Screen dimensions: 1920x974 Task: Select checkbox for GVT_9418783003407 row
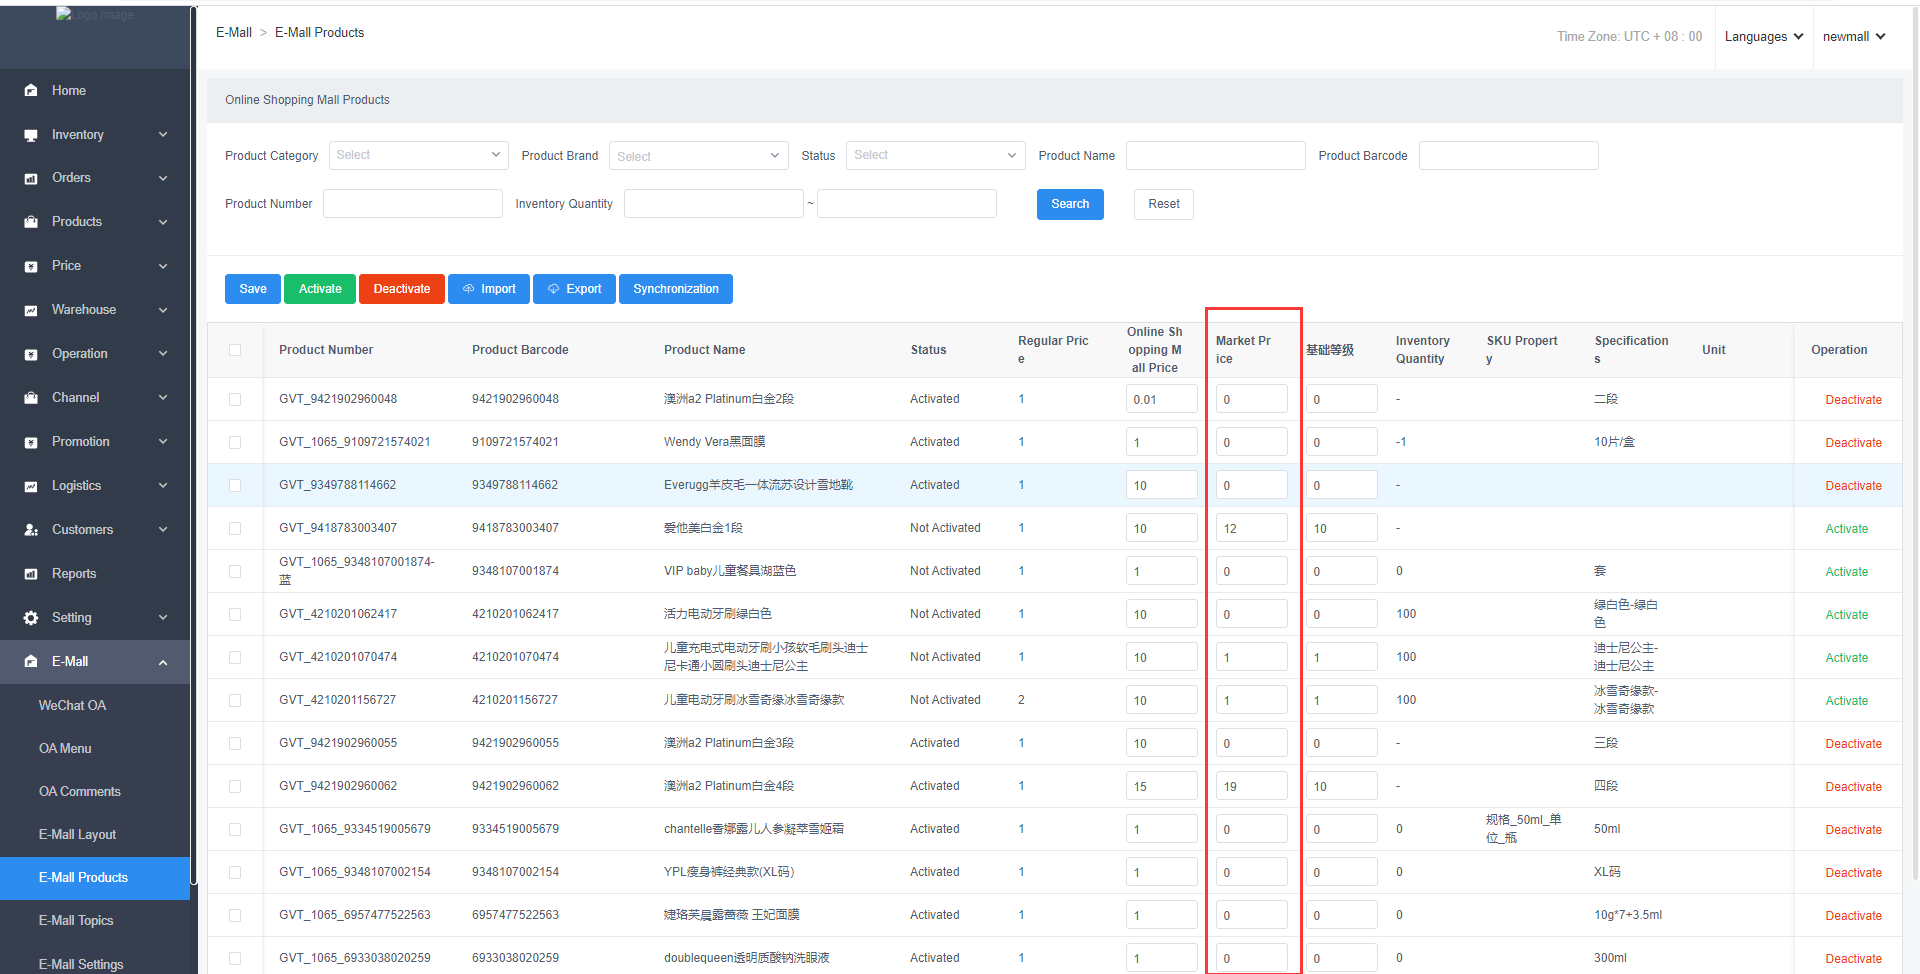(x=235, y=528)
